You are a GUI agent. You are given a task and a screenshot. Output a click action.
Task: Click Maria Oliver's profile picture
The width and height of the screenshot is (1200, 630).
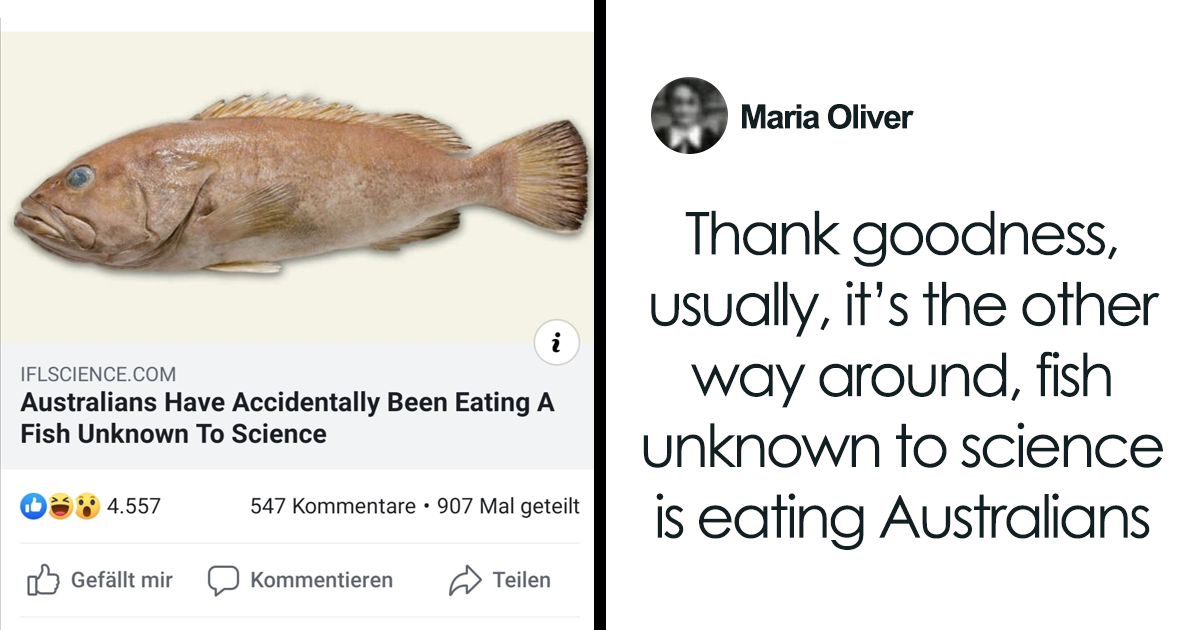[x=689, y=115]
